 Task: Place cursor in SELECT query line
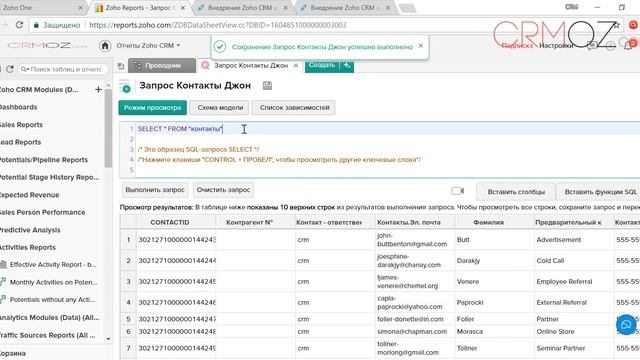pos(180,129)
